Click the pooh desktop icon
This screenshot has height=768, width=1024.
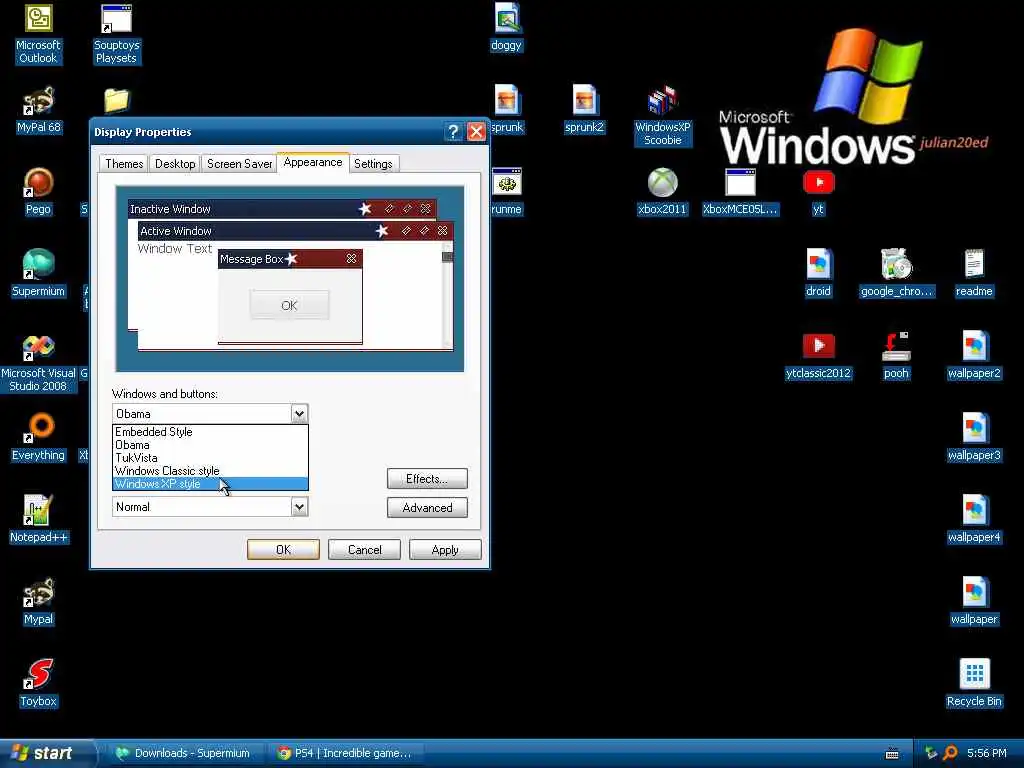tap(896, 356)
